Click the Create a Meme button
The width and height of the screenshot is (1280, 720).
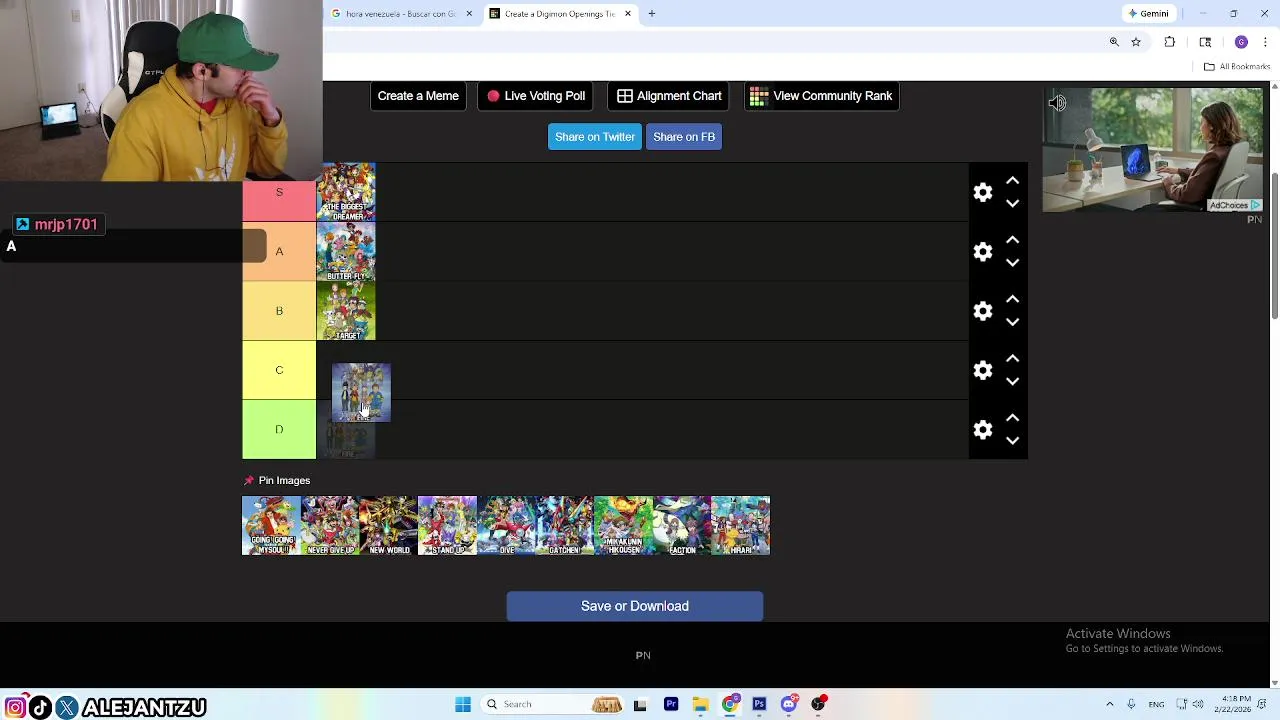[x=418, y=96]
